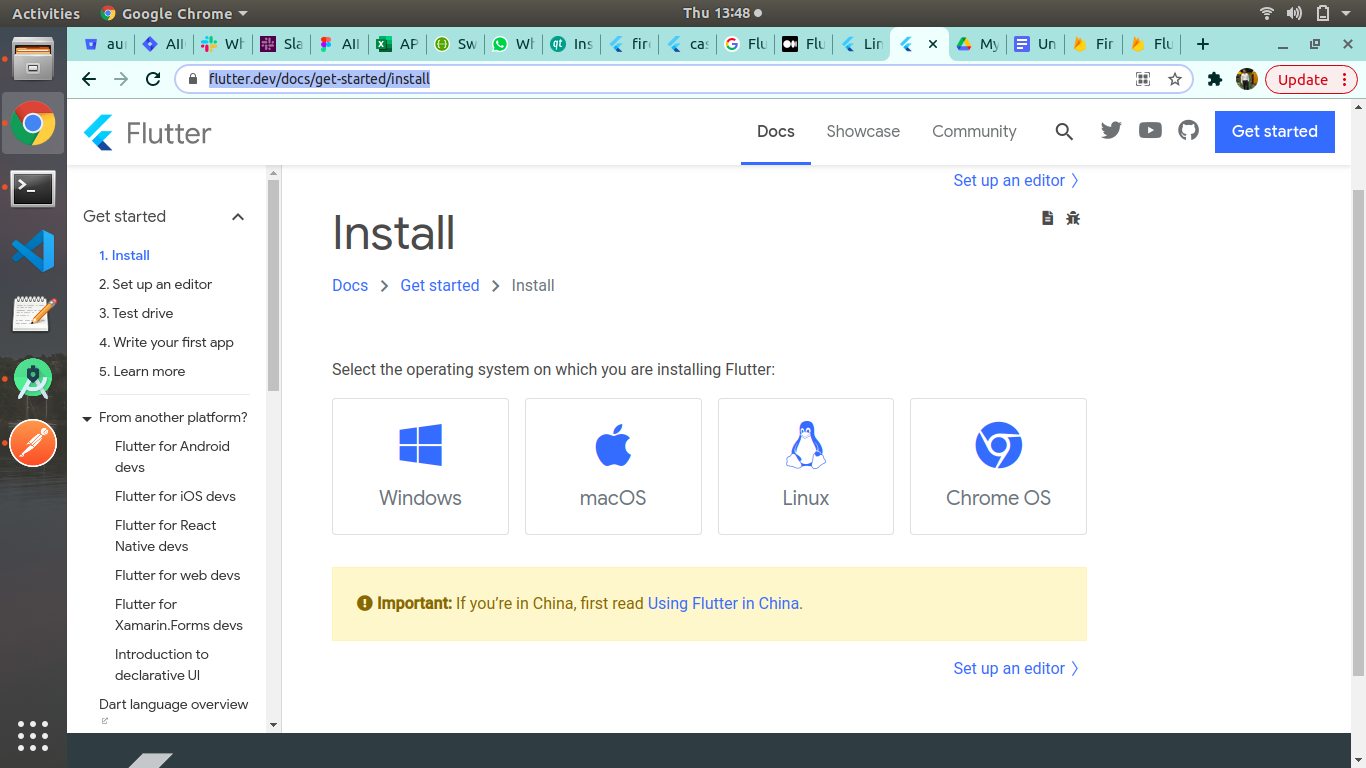Click the Docs breadcrumb link
The image size is (1366, 768).
350,285
